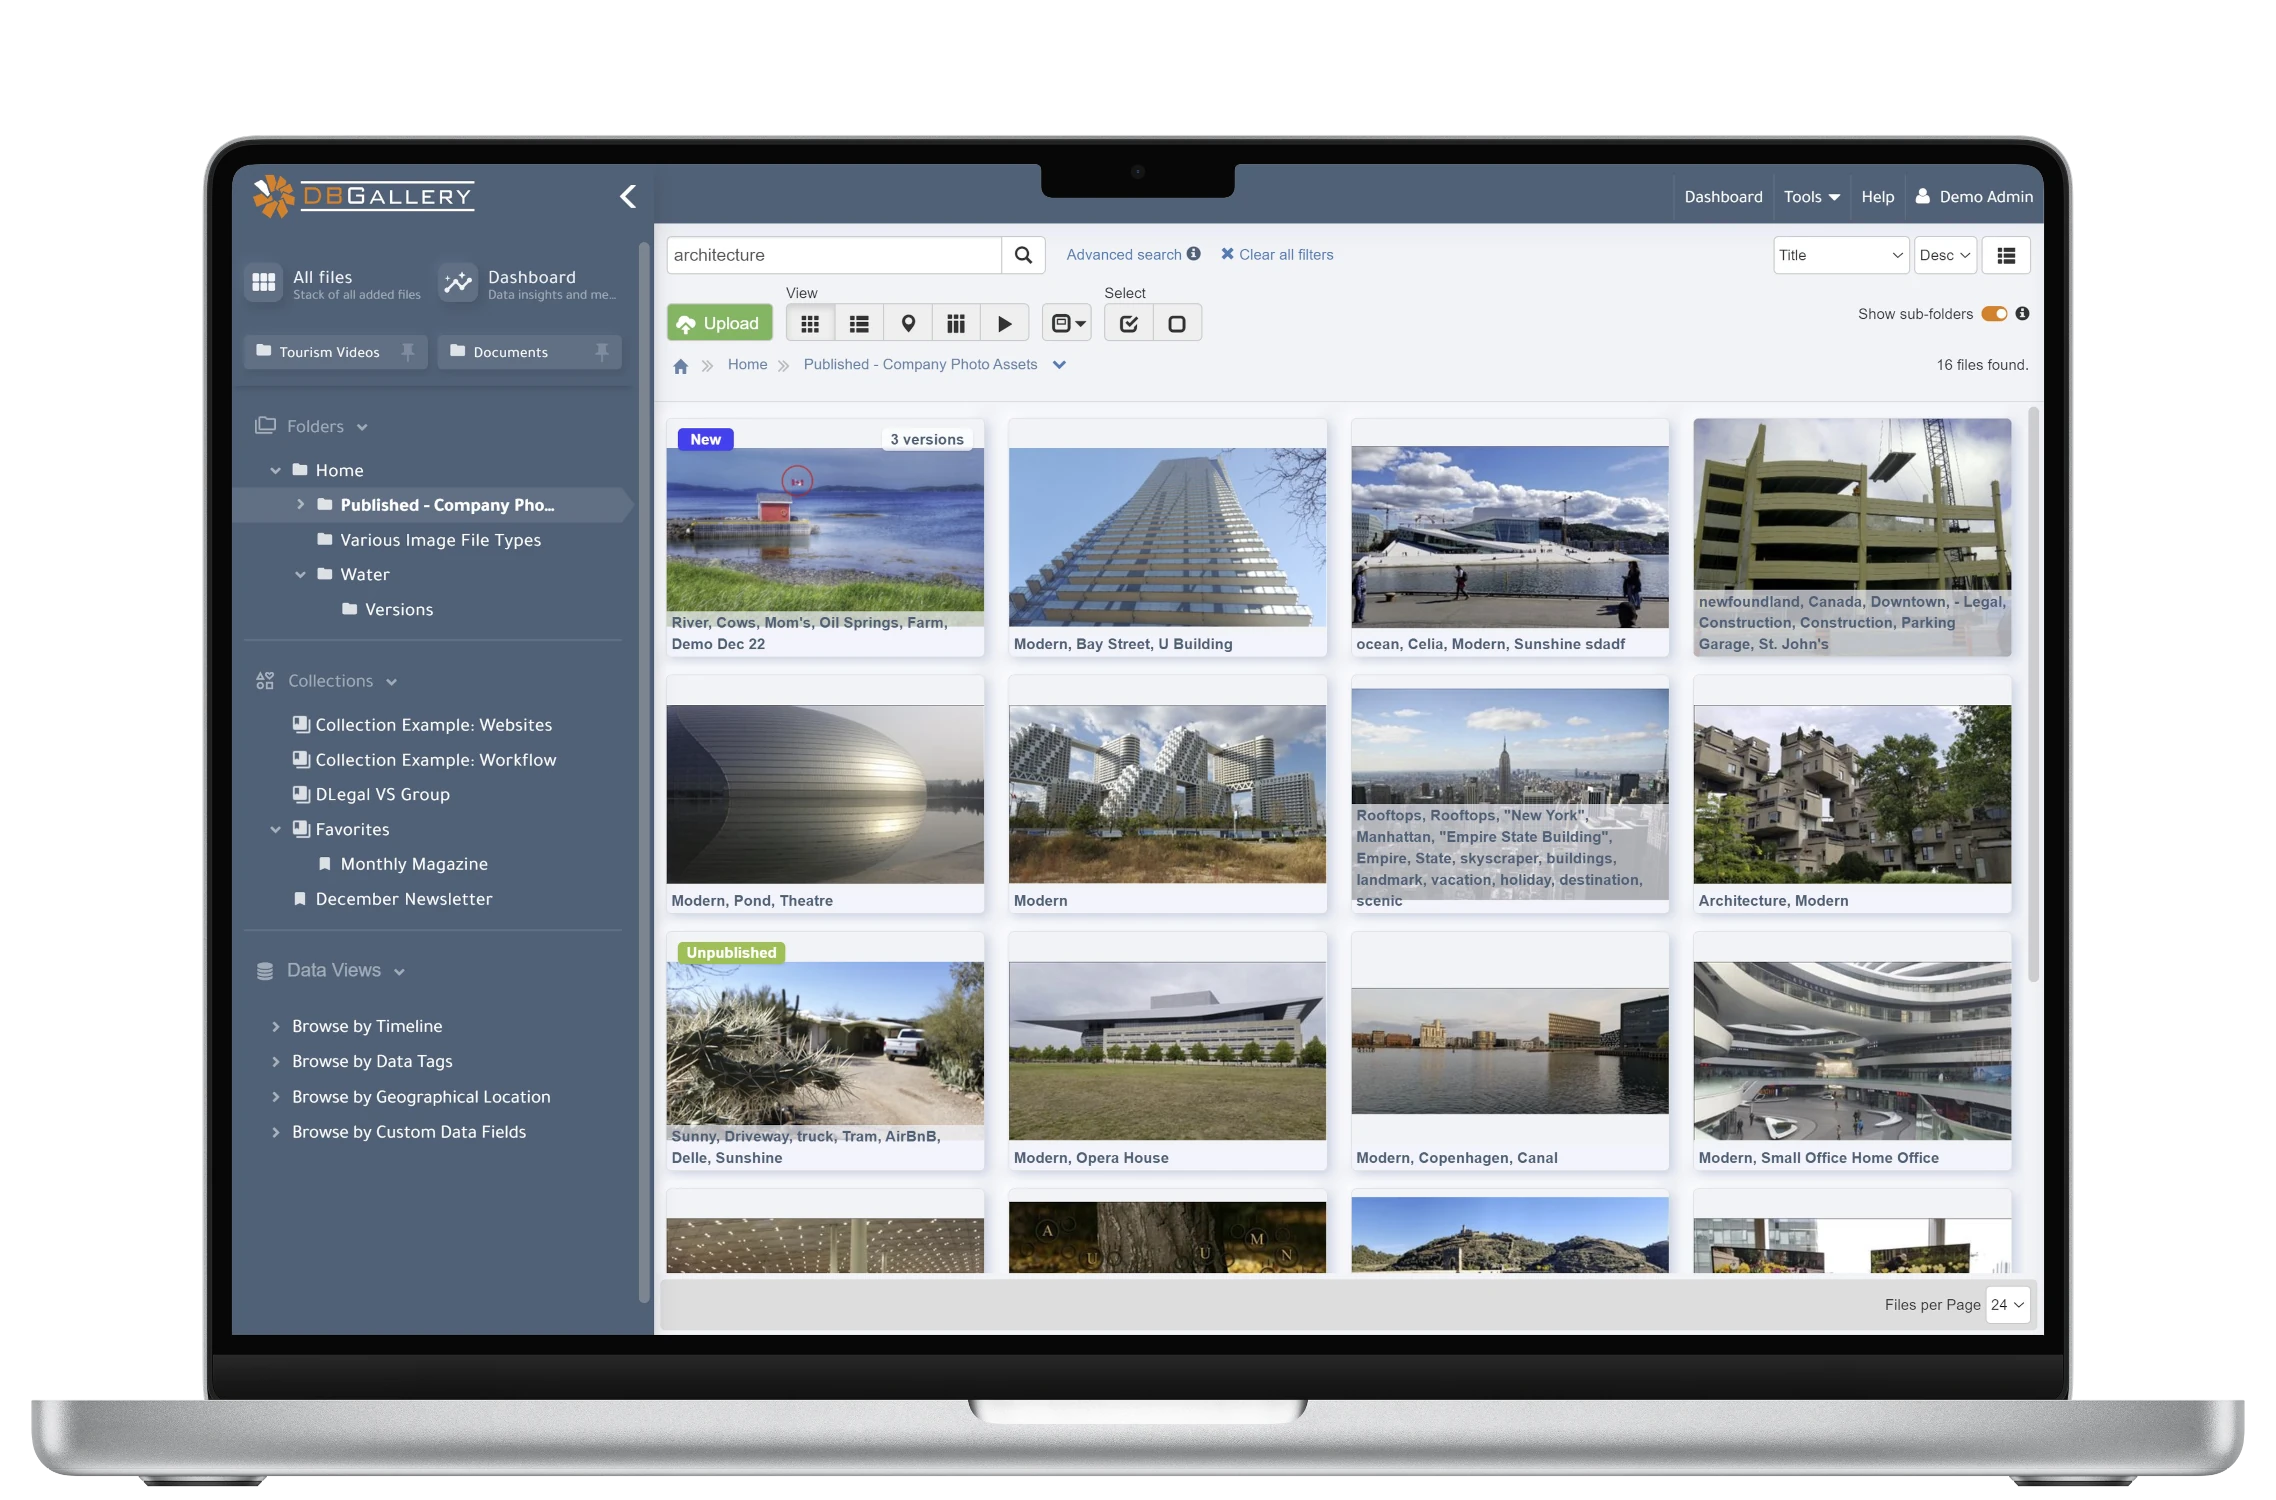Open the Title sort dropdown
This screenshot has height=1500, width=2276.
[1840, 255]
